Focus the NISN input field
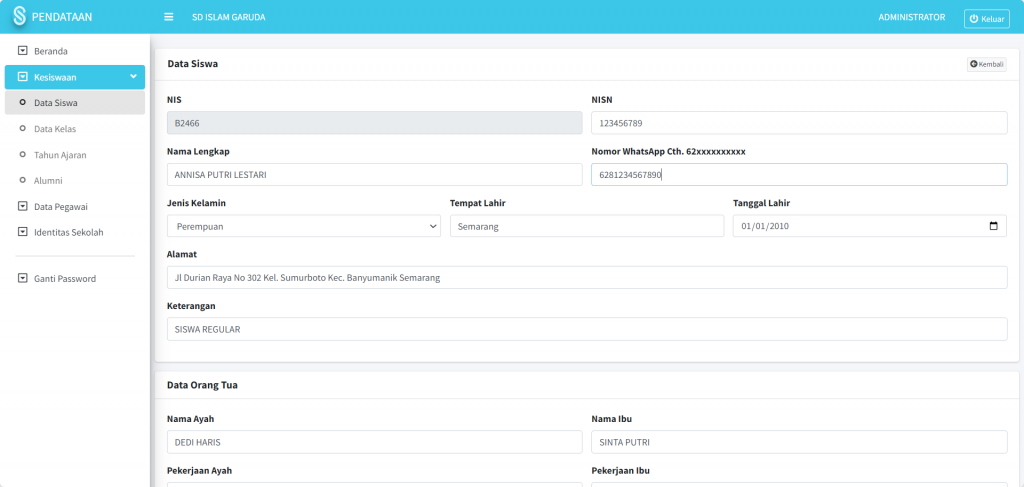 coord(799,123)
